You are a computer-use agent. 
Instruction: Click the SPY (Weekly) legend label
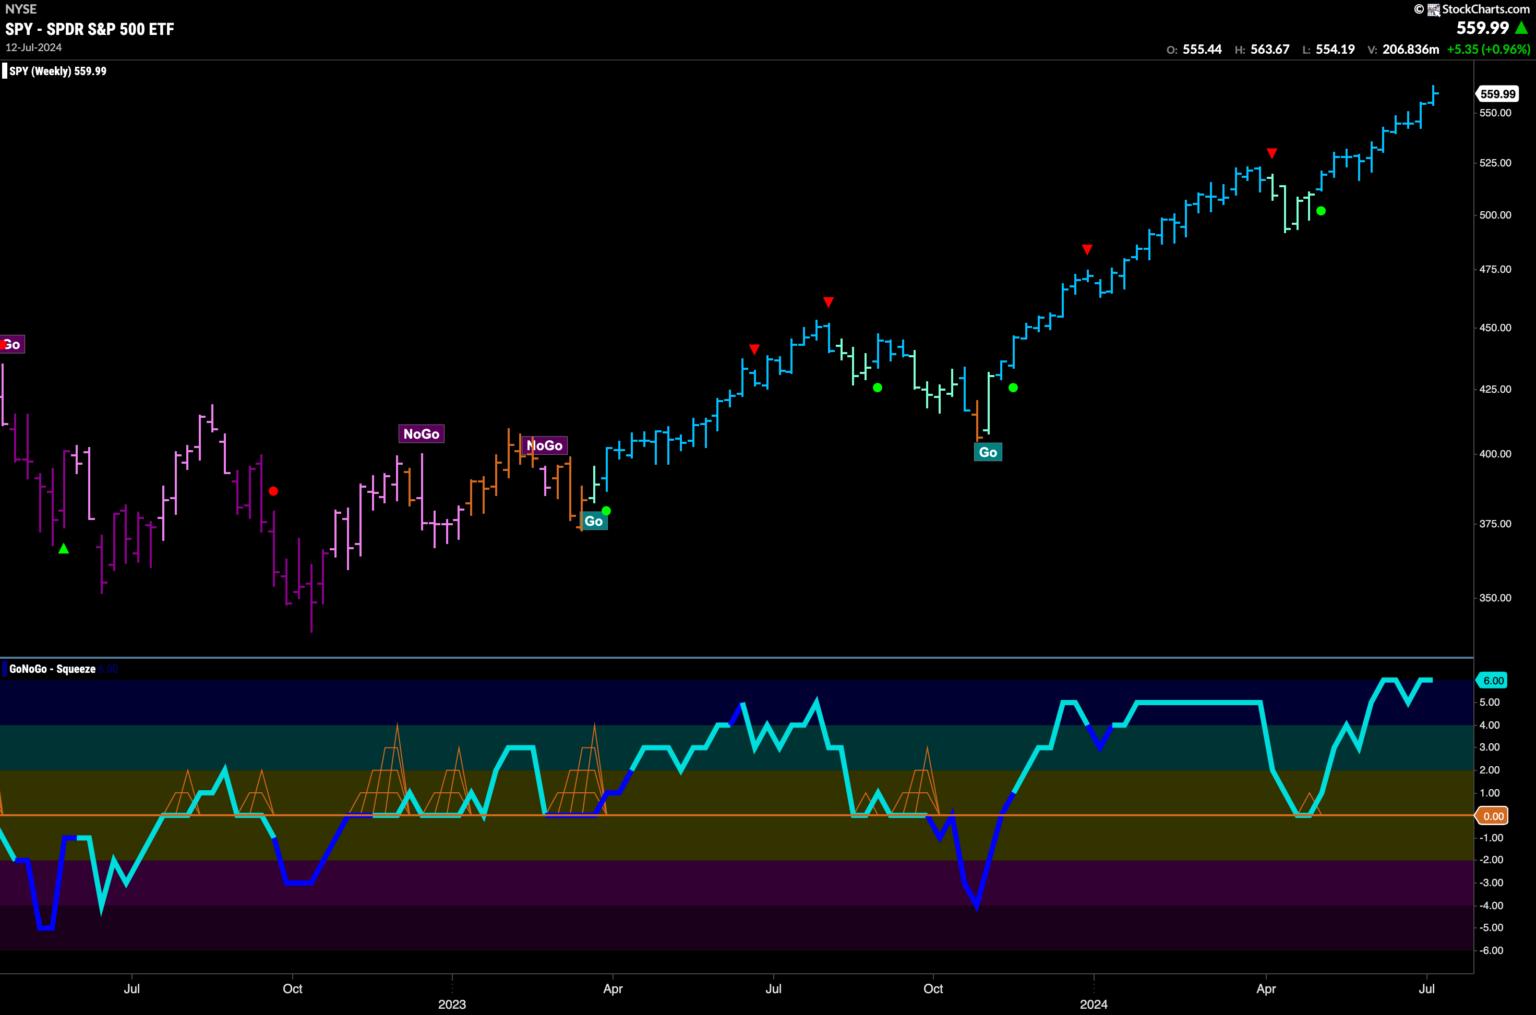pyautogui.click(x=58, y=71)
